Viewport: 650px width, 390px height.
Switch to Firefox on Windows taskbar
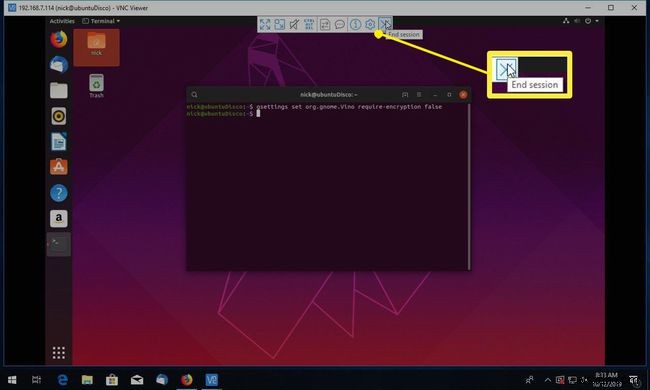point(187,380)
